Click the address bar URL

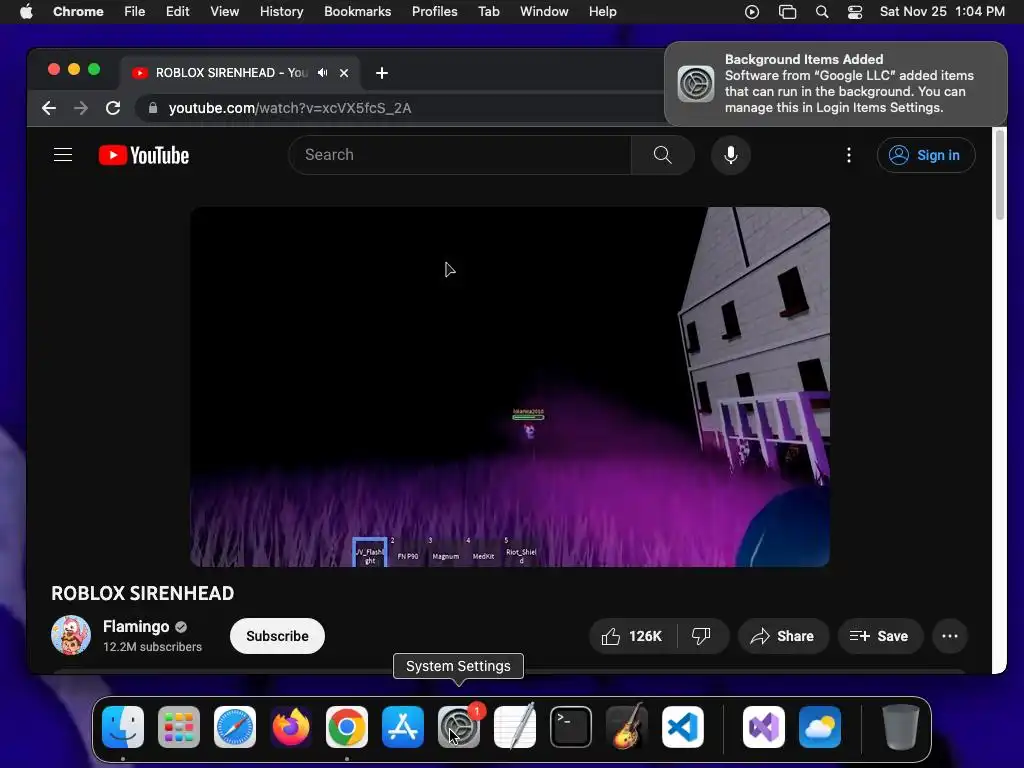[290, 108]
